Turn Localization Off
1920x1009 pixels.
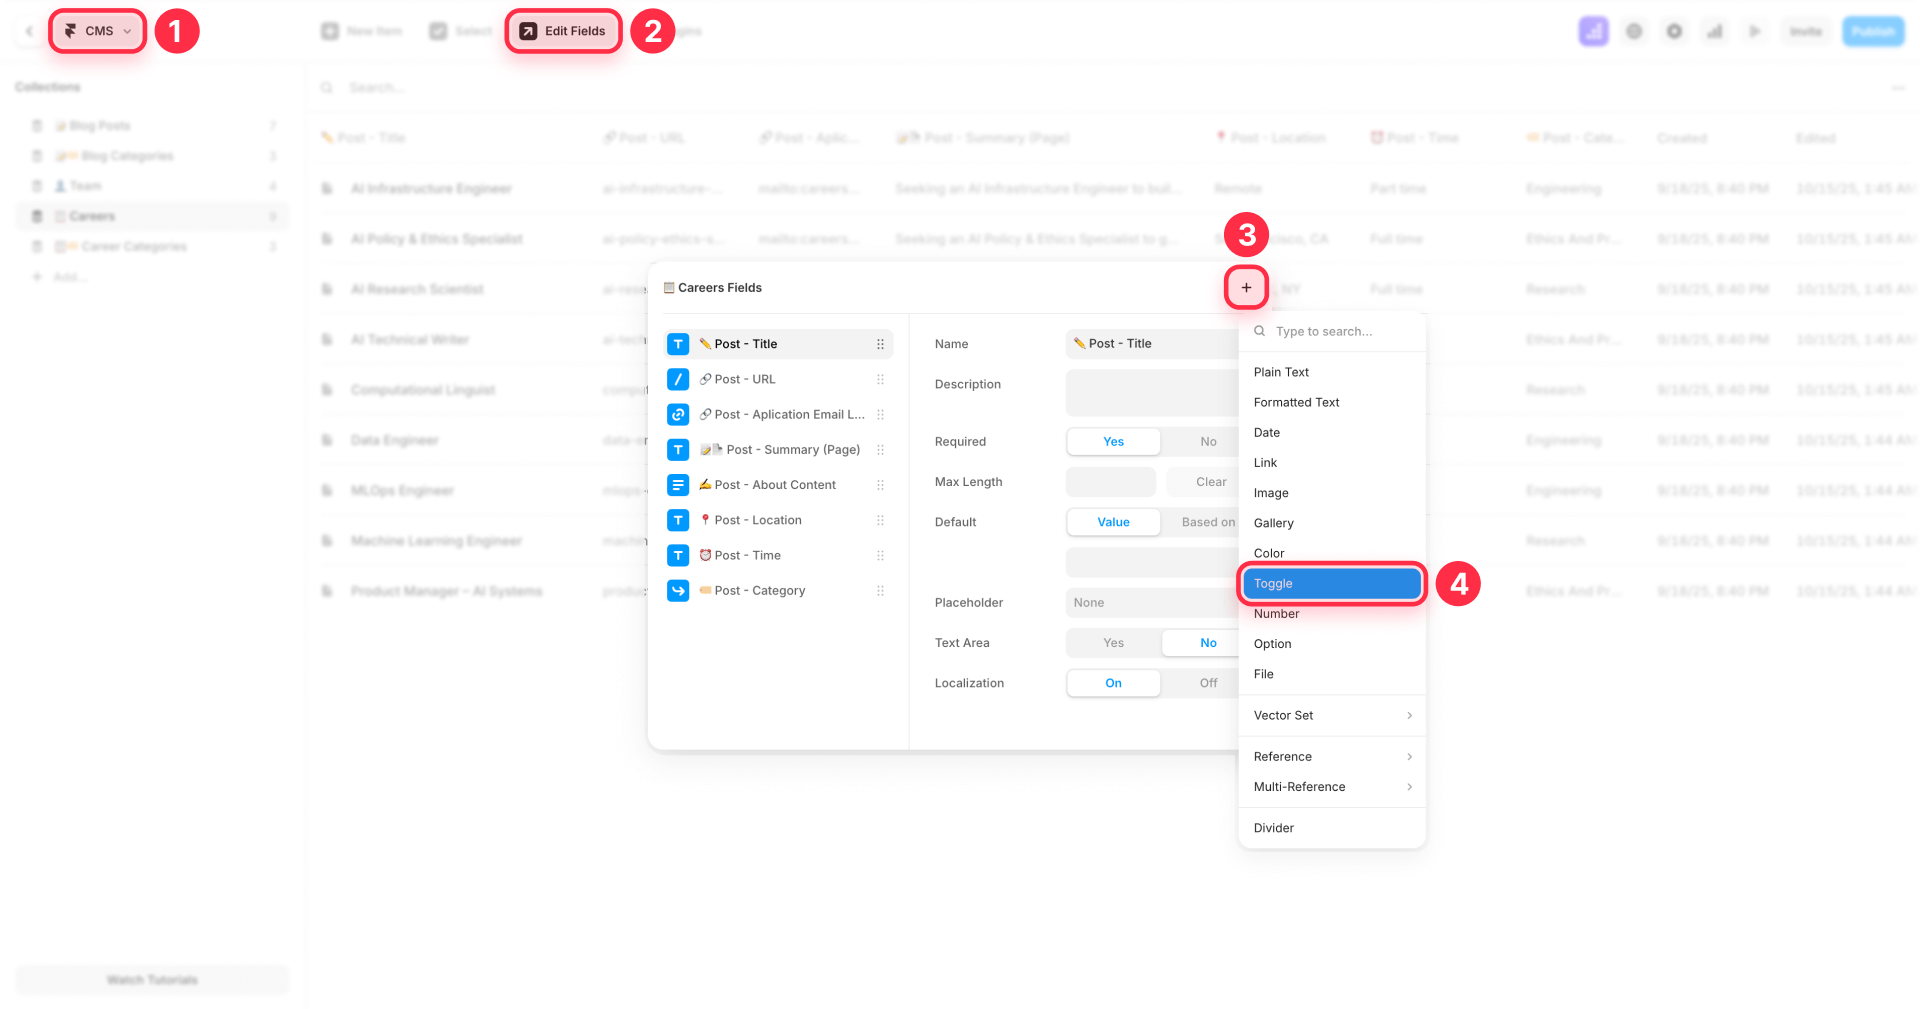[1207, 683]
